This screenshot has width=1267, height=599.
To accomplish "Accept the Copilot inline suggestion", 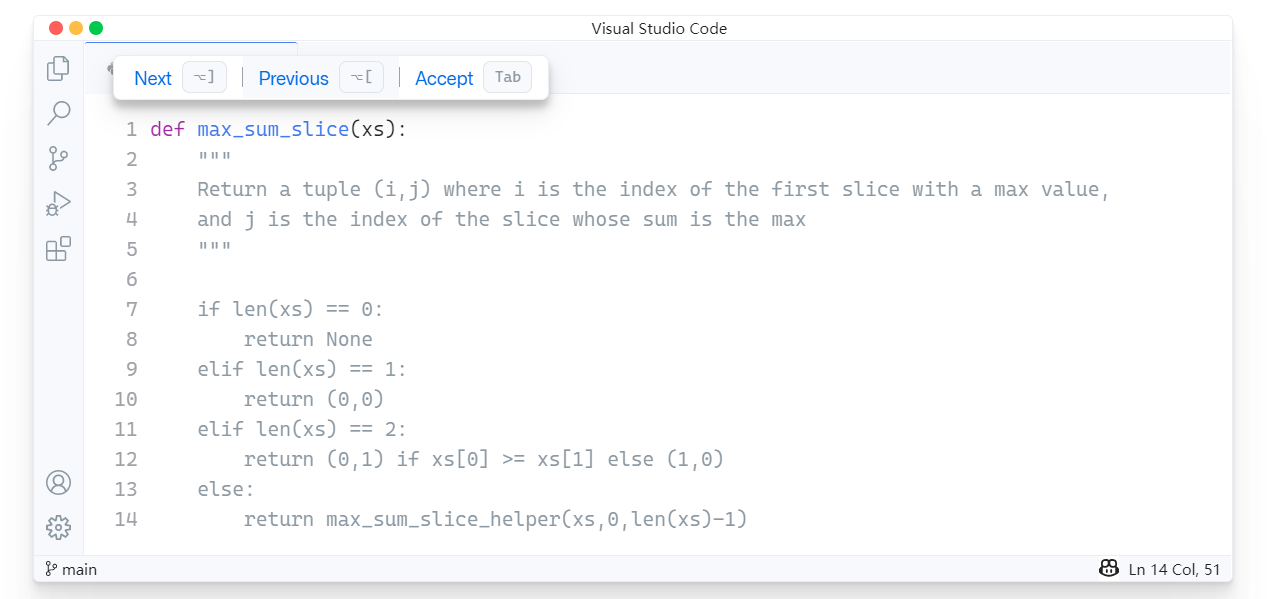I will pos(443,78).
